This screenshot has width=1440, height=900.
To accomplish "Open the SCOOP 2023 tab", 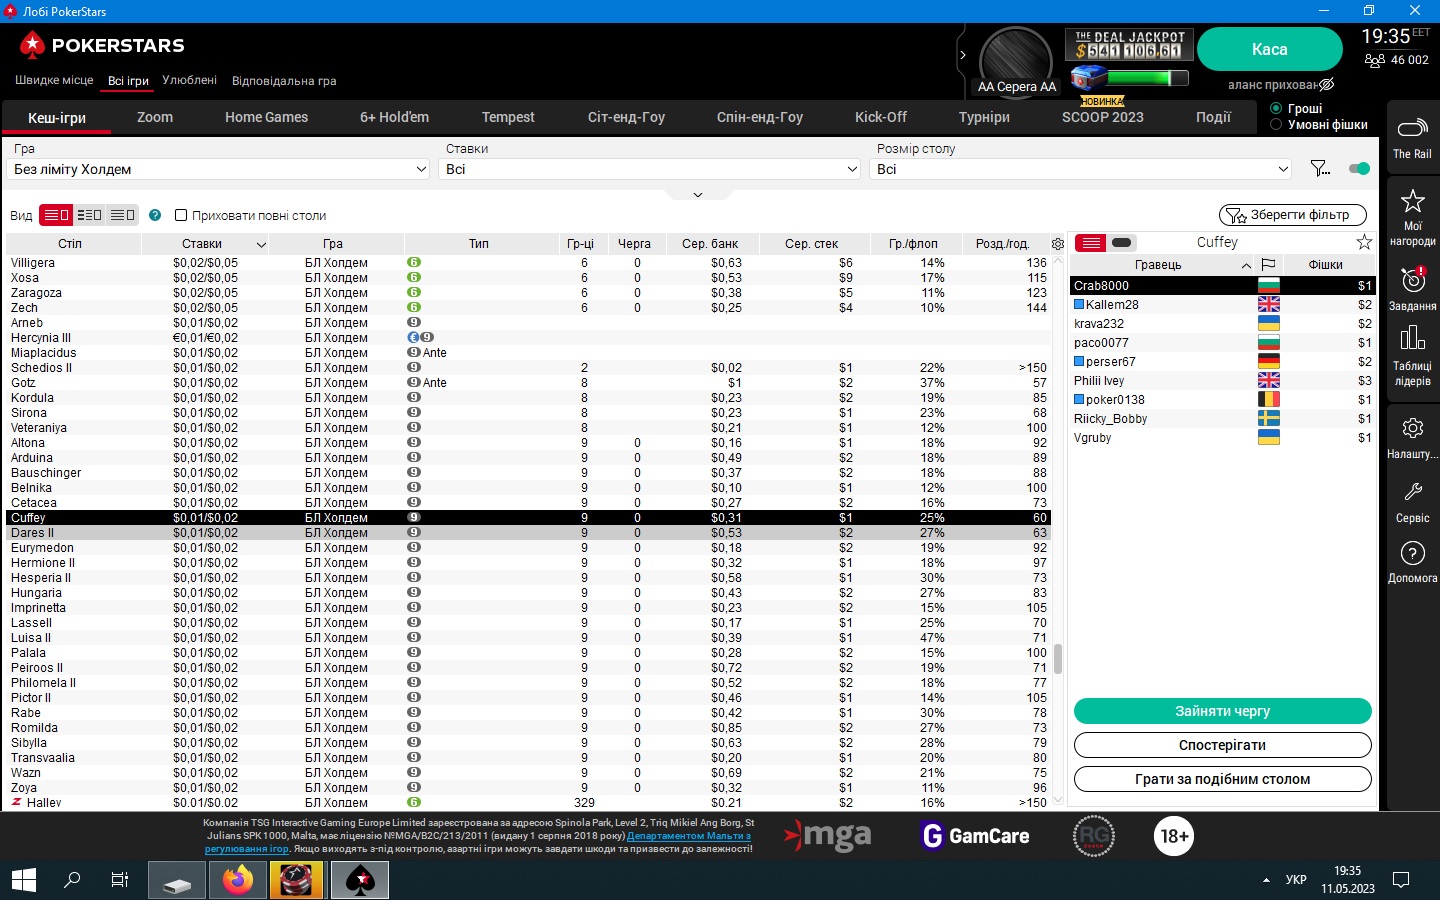I will click(x=1103, y=117).
